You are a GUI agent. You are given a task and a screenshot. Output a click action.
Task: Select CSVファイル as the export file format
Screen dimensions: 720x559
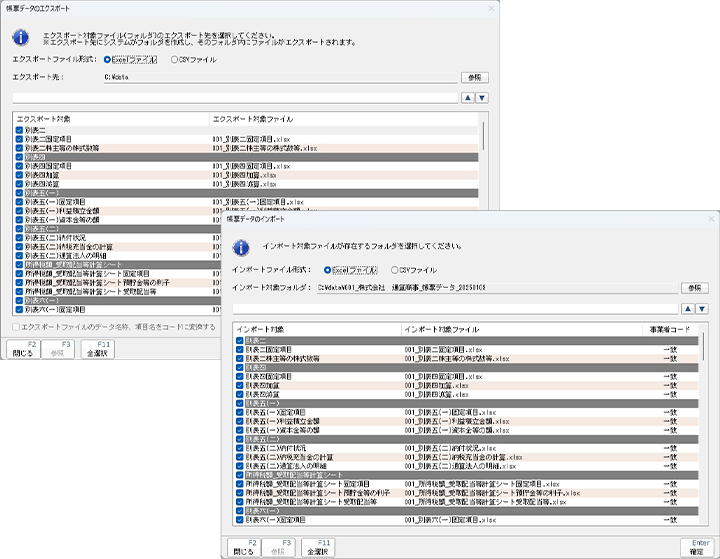[176, 59]
